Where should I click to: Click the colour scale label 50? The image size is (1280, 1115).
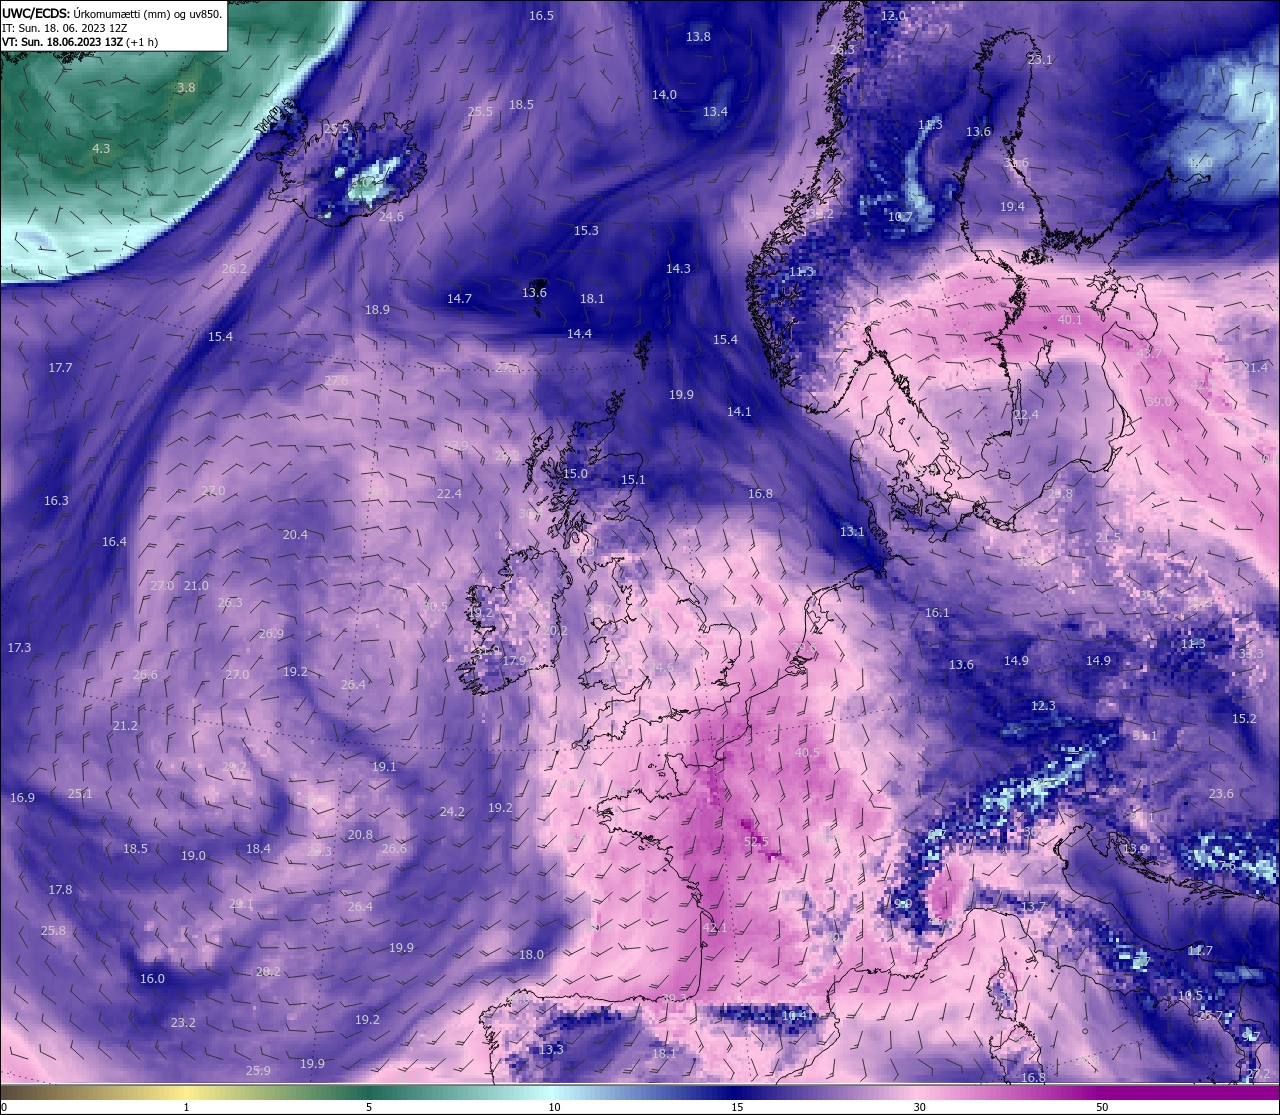[x=1102, y=1107]
